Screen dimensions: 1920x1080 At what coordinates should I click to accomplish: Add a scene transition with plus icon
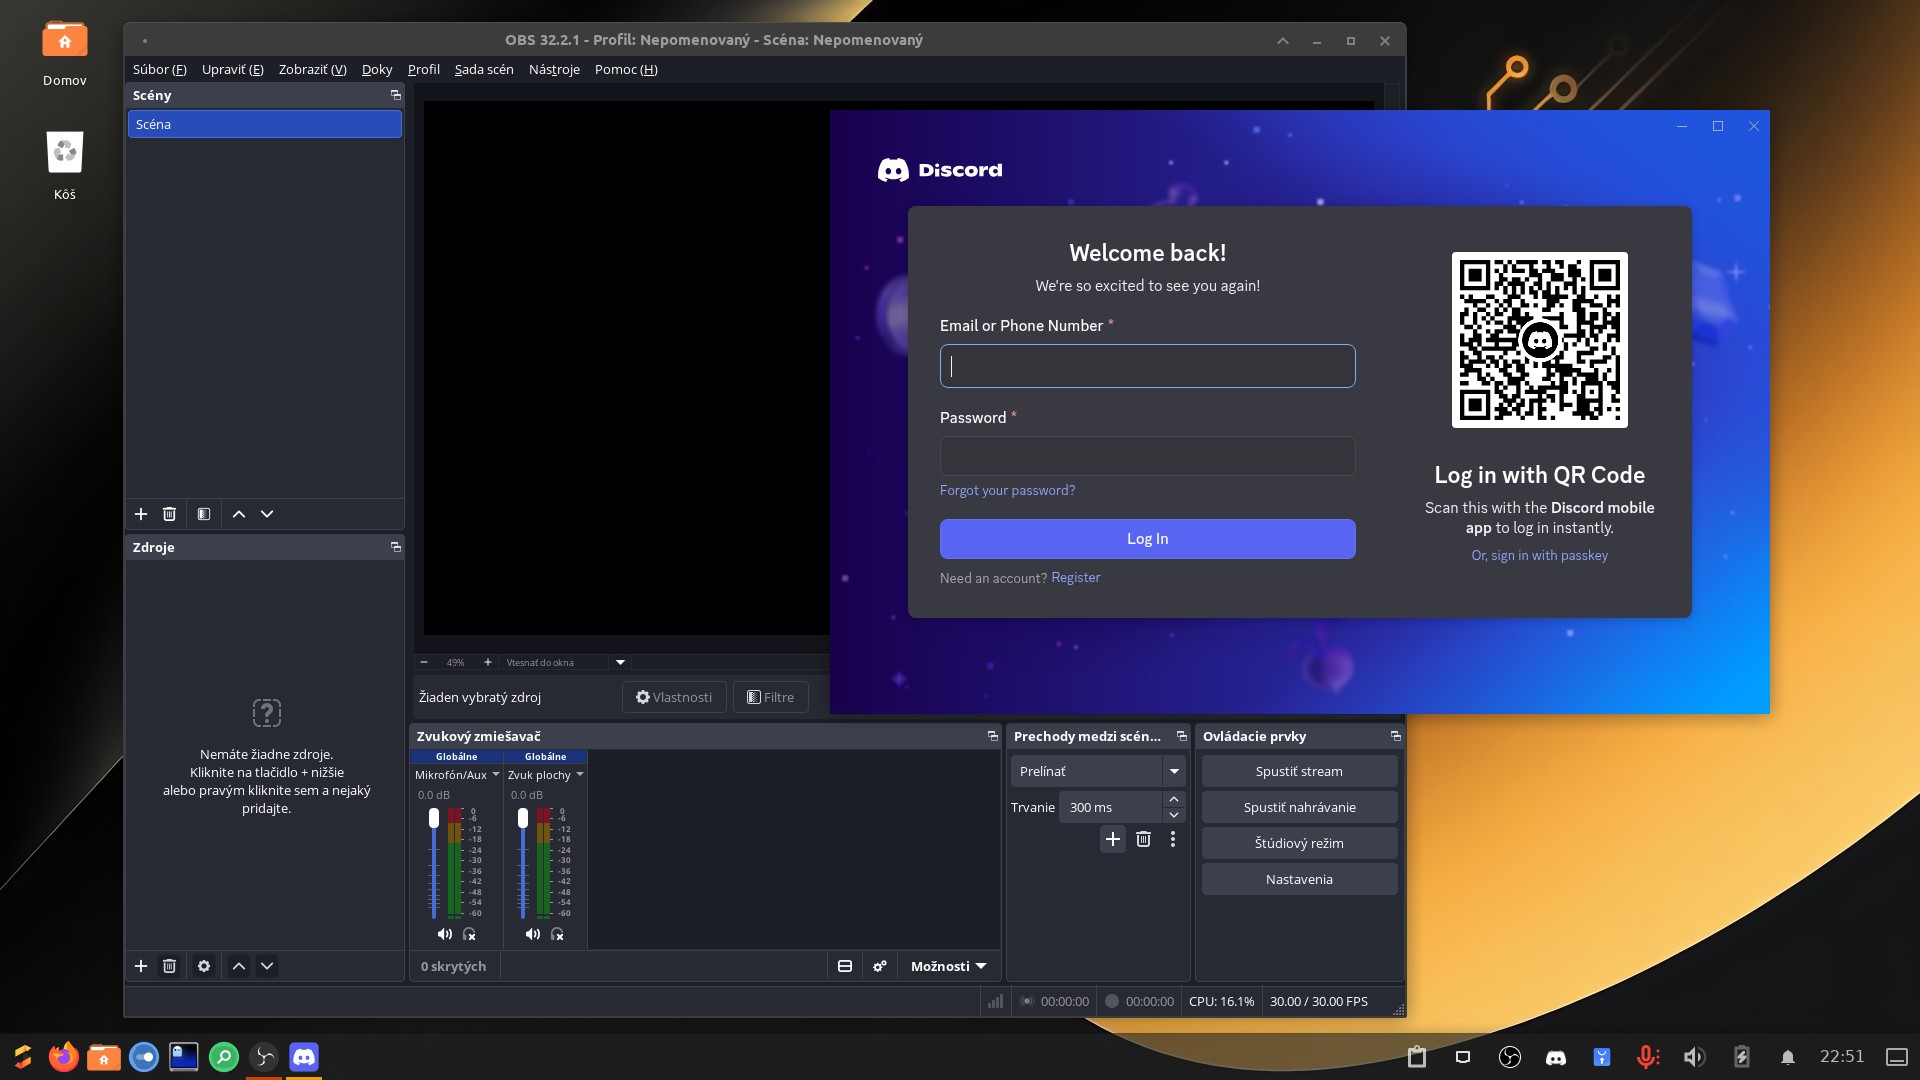point(1113,839)
